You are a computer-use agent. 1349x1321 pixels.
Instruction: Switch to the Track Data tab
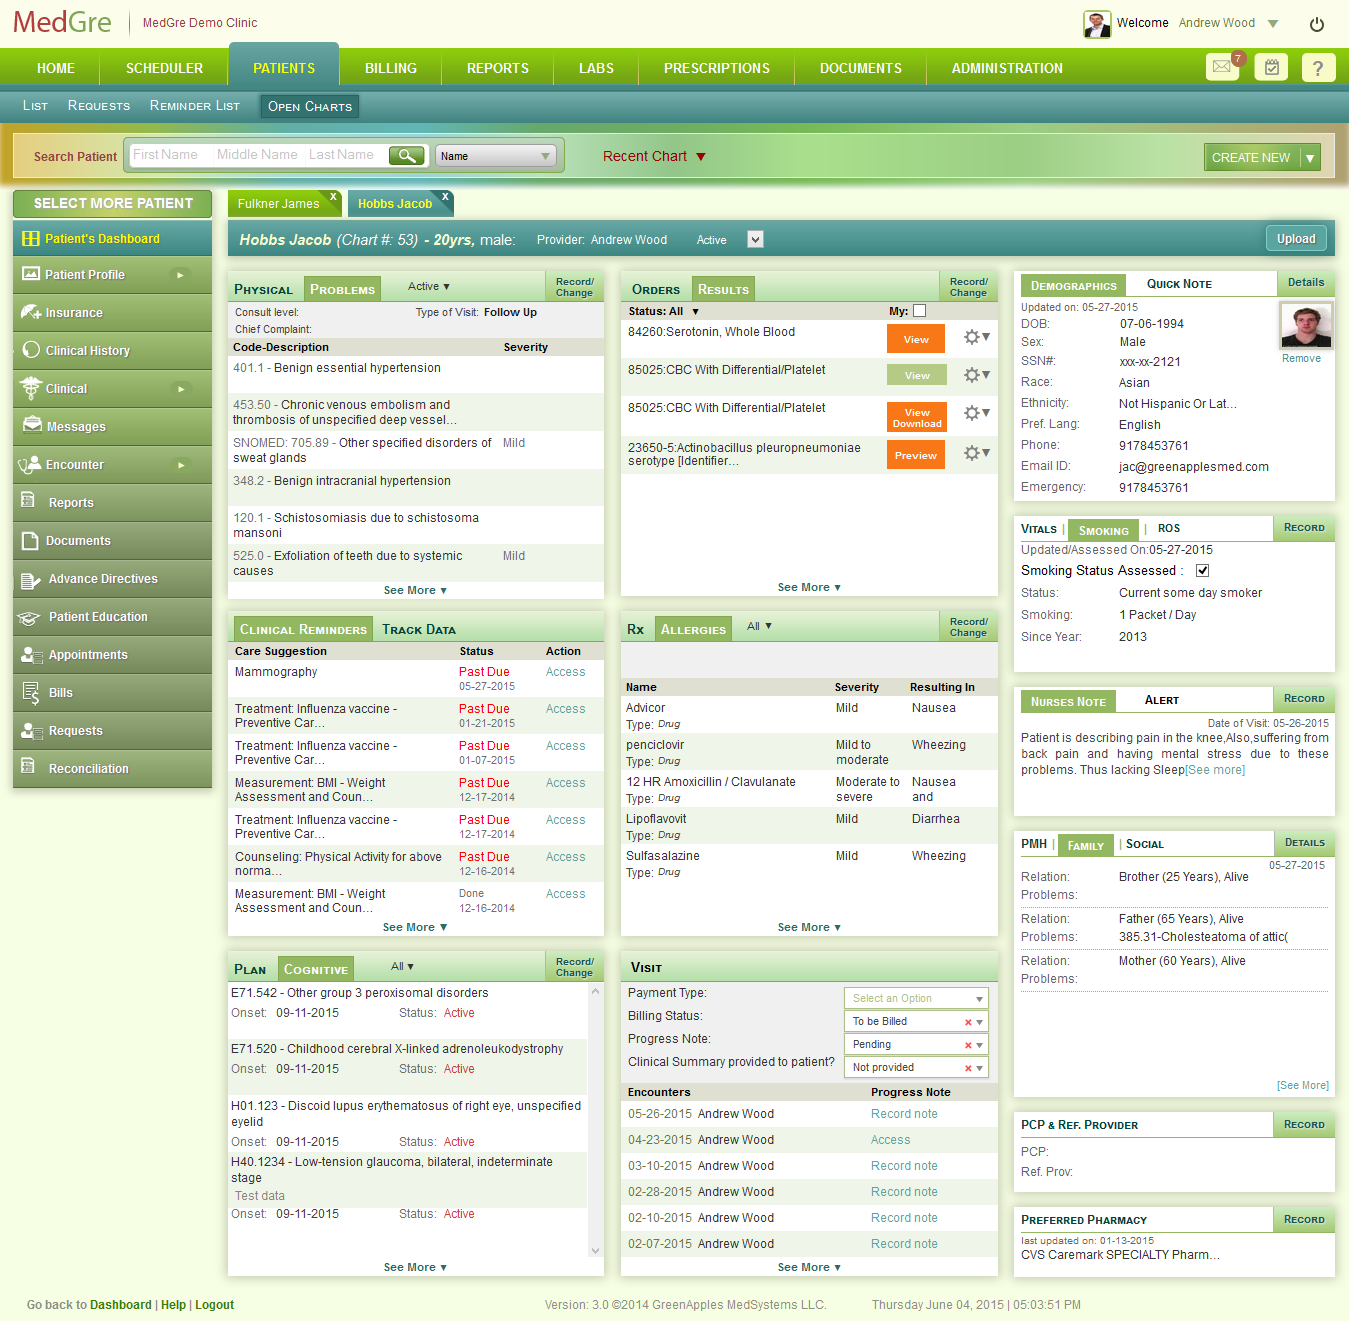tap(418, 629)
